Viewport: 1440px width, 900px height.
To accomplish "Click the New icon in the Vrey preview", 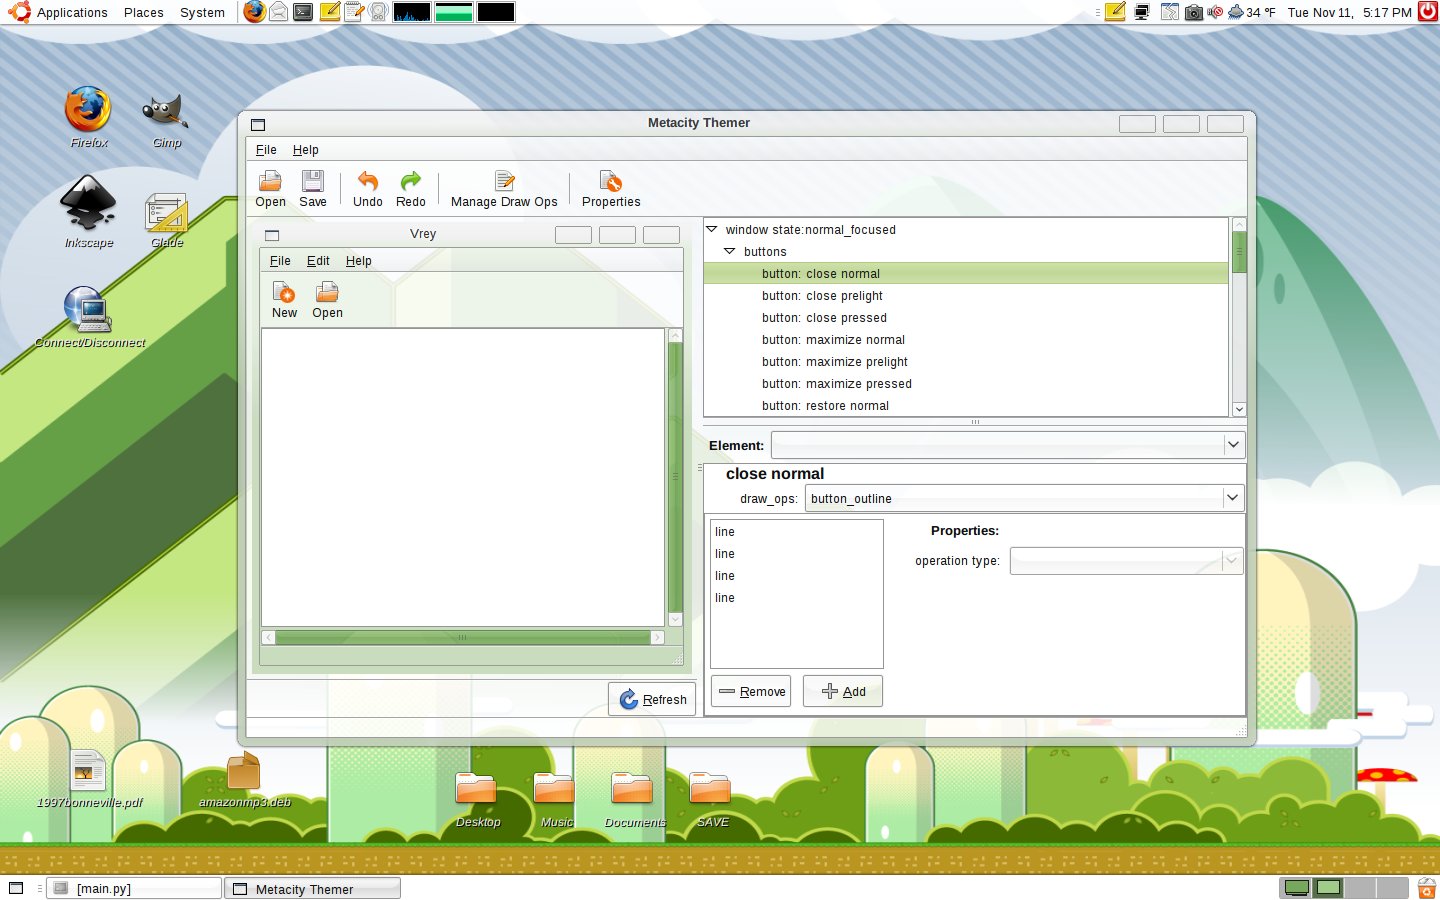I will pyautogui.click(x=284, y=293).
